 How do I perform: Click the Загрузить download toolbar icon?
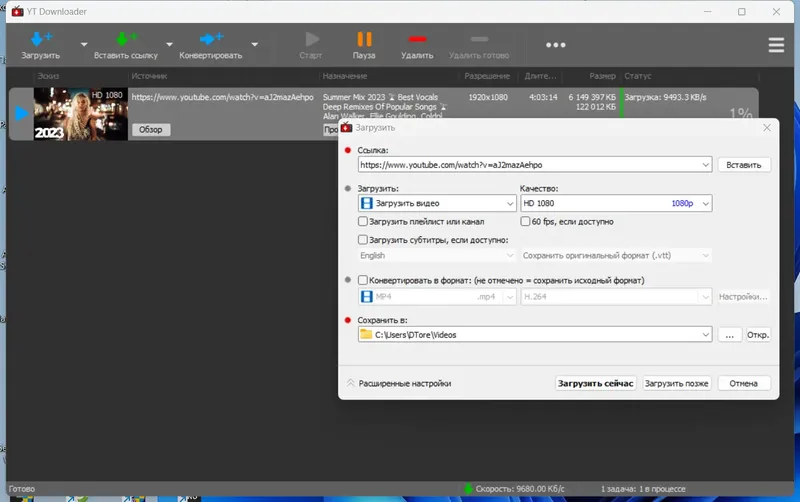click(41, 40)
